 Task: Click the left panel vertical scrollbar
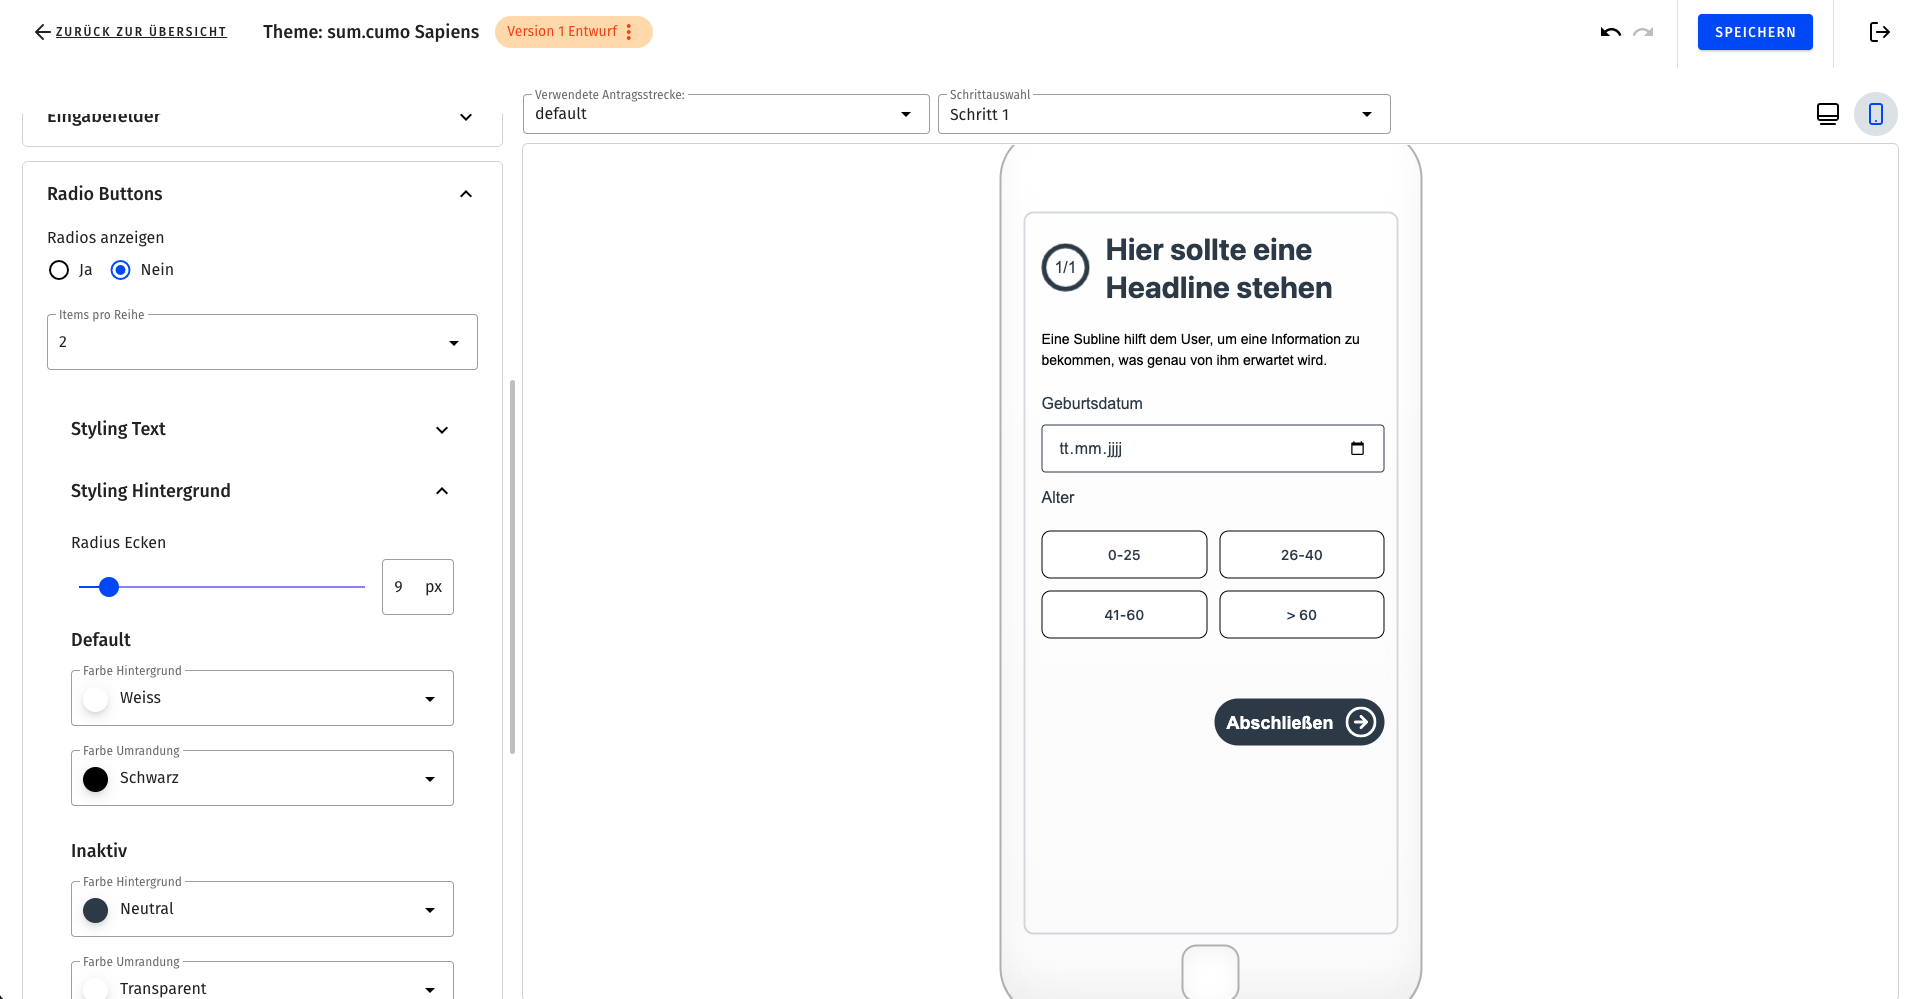[x=513, y=566]
